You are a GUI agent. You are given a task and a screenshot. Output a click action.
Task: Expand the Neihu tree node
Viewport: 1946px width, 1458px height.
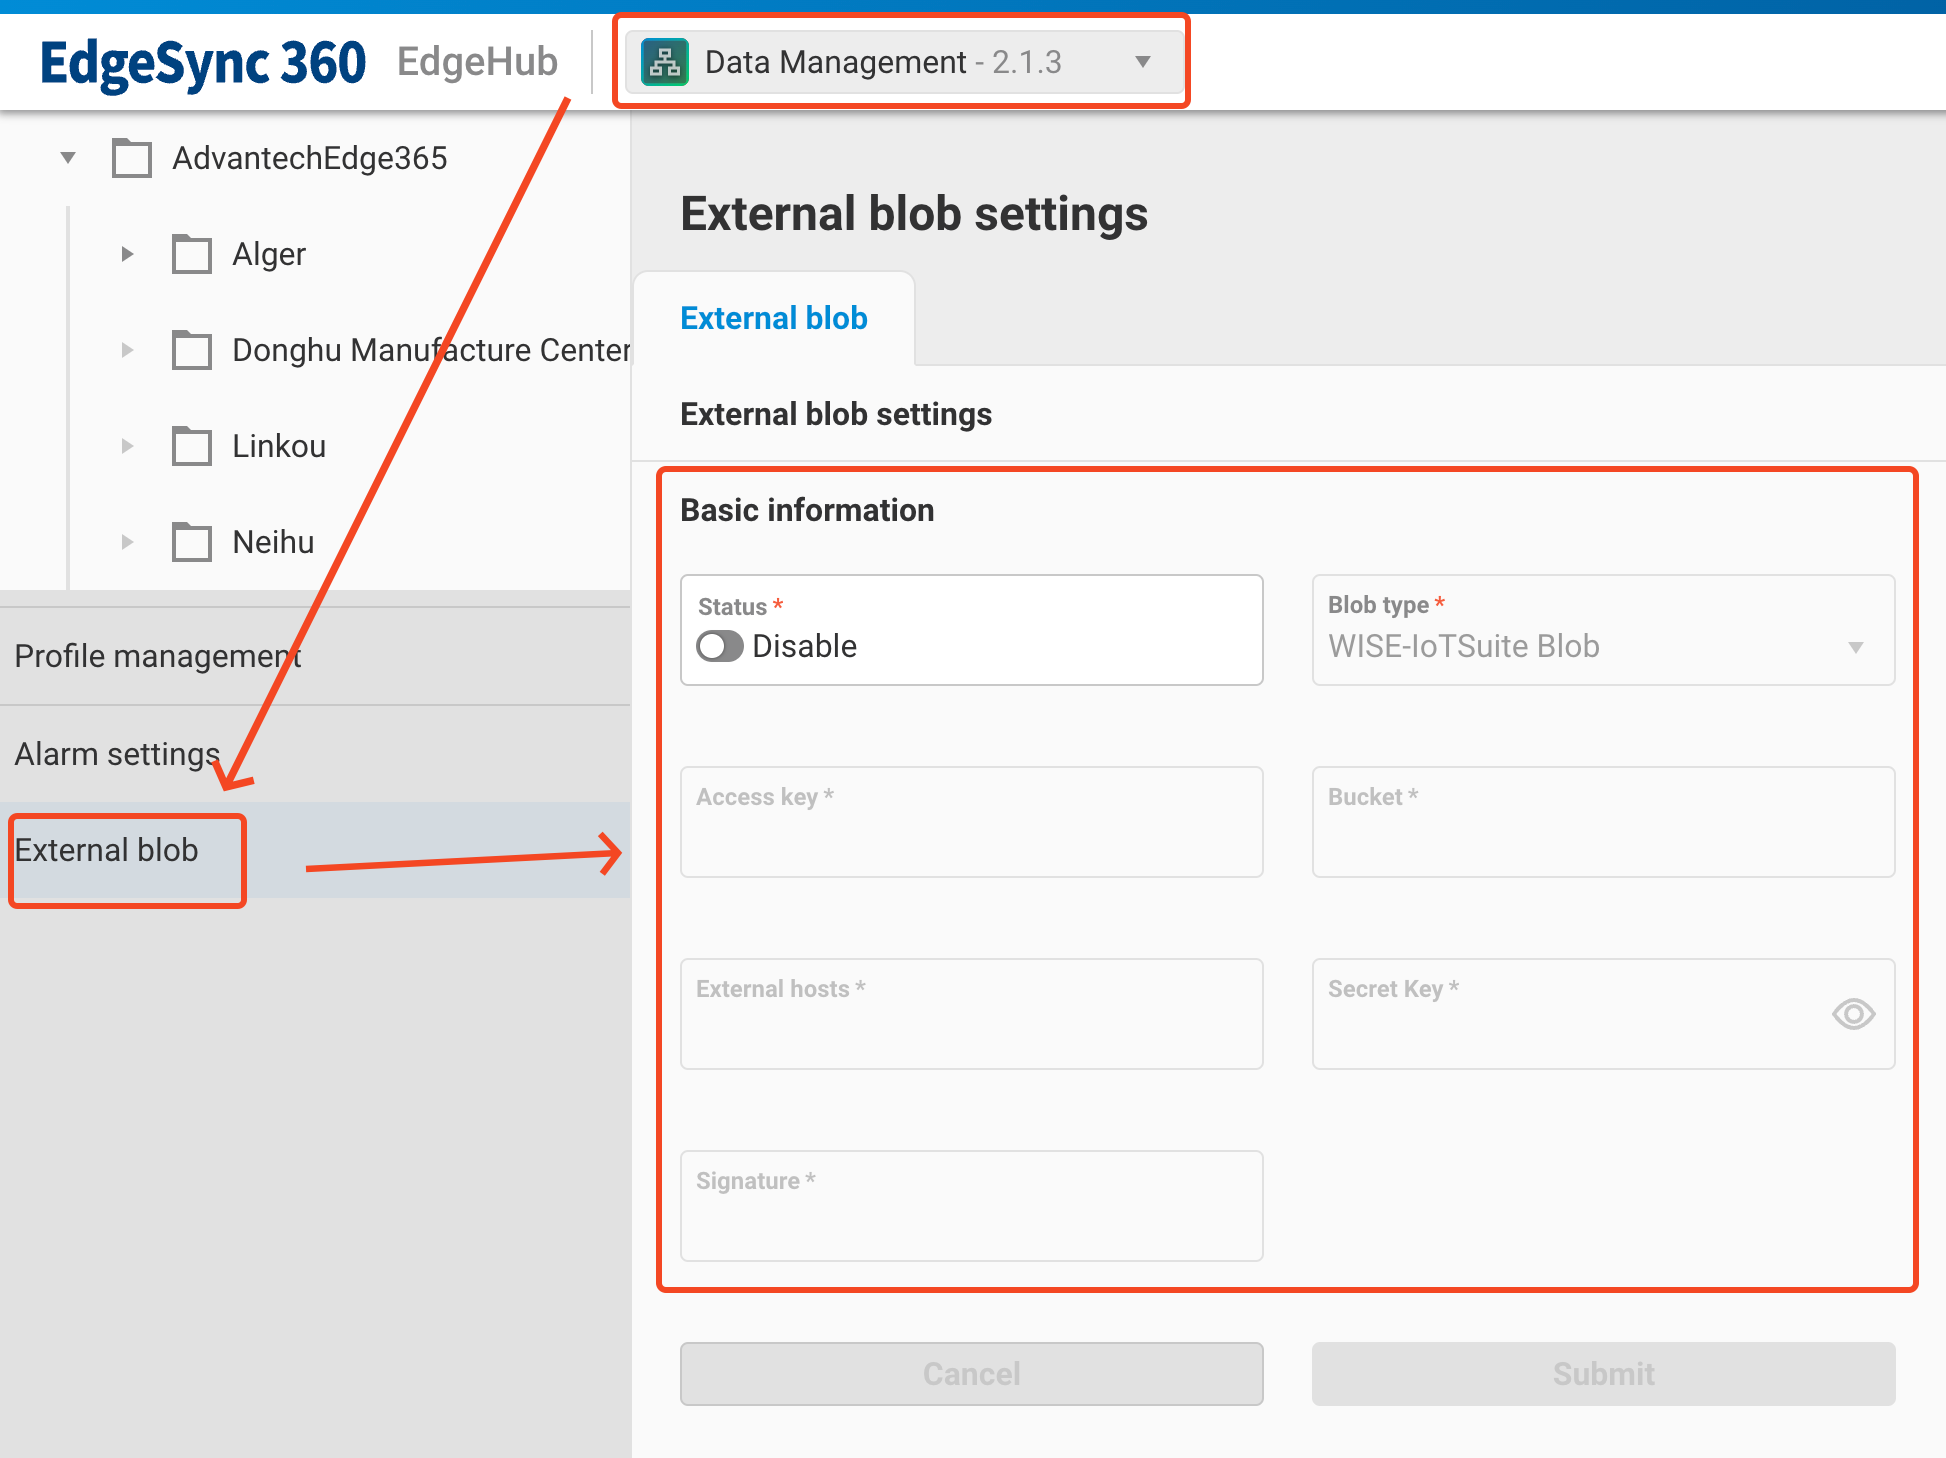[x=127, y=542]
